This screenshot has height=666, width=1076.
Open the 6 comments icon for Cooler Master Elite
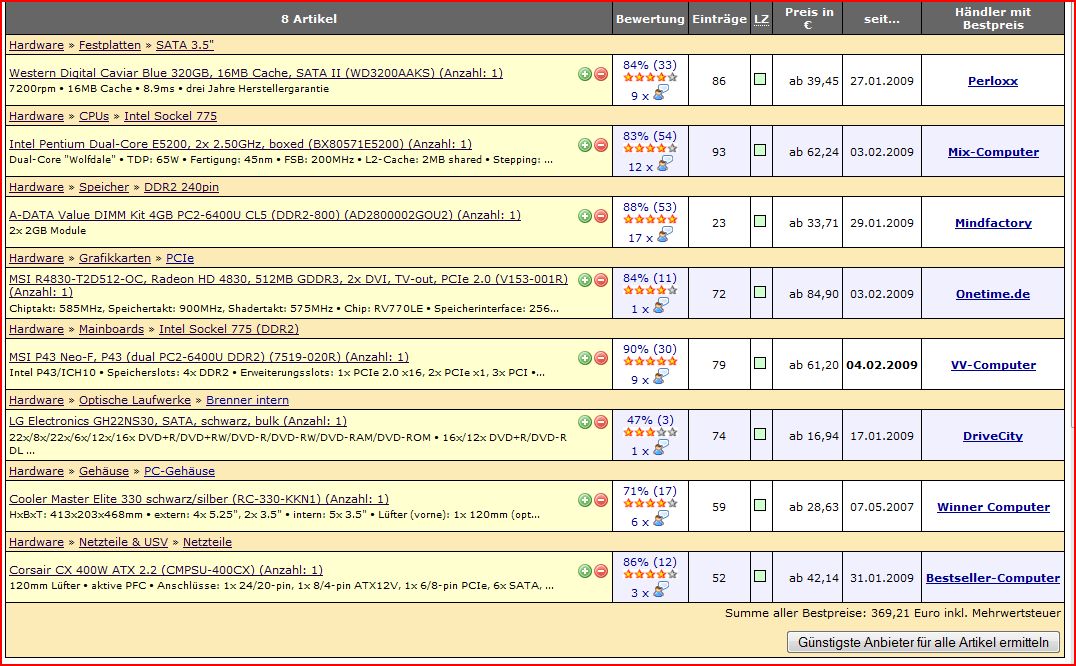point(661,519)
